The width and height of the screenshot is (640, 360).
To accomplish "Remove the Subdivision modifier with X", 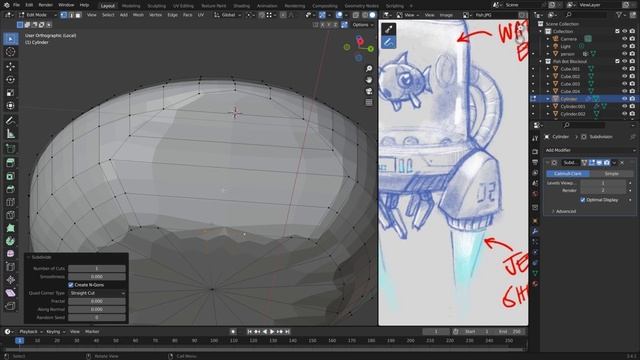I will tap(622, 163).
